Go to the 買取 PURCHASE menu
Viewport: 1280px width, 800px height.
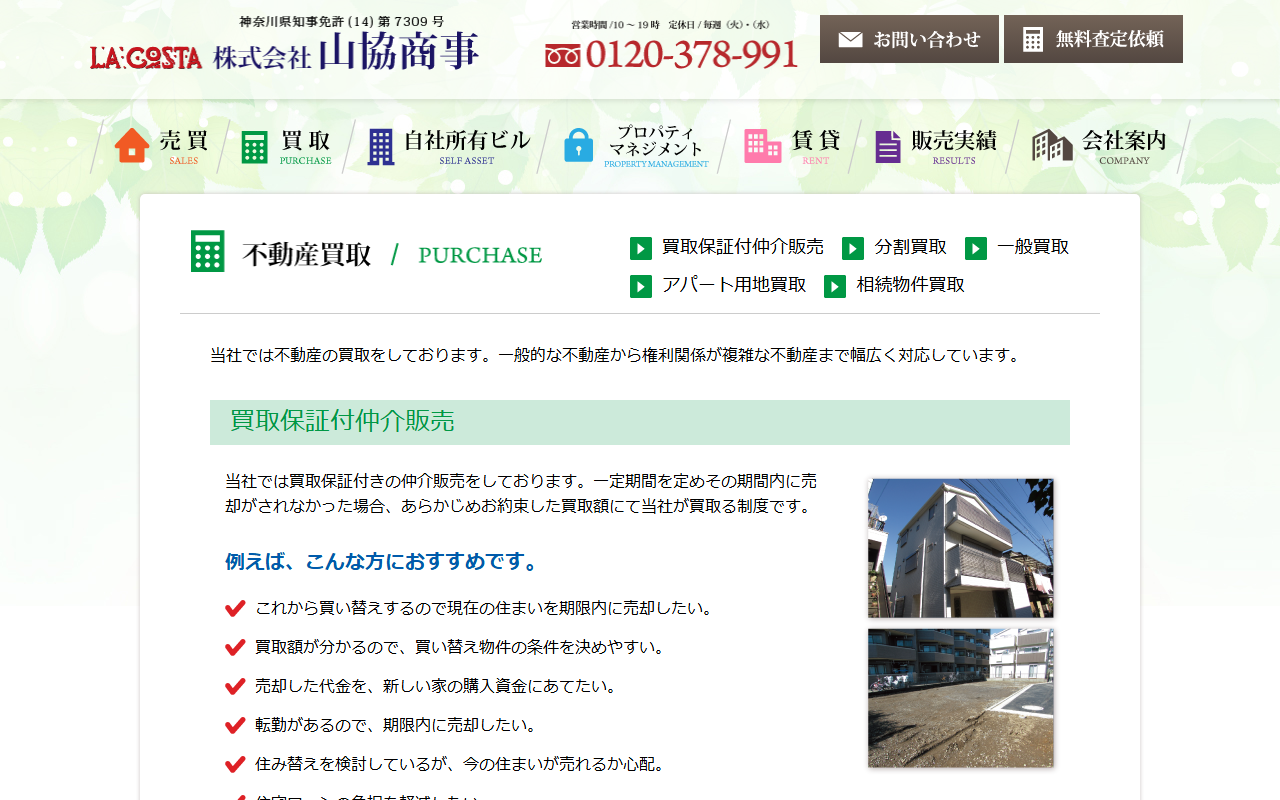tap(286, 146)
